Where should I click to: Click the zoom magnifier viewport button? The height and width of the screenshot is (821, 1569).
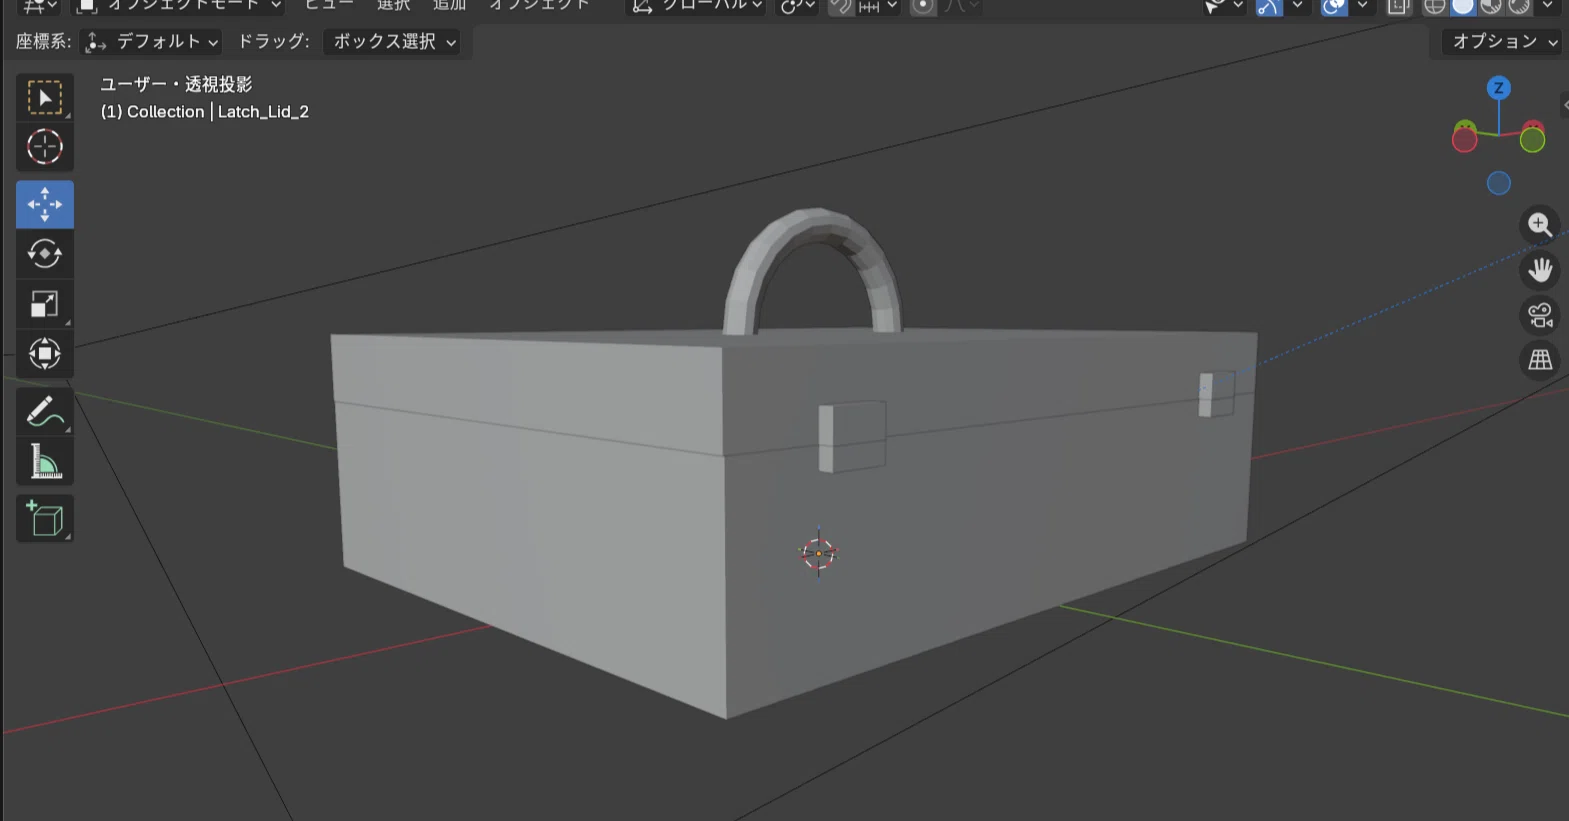click(1540, 225)
